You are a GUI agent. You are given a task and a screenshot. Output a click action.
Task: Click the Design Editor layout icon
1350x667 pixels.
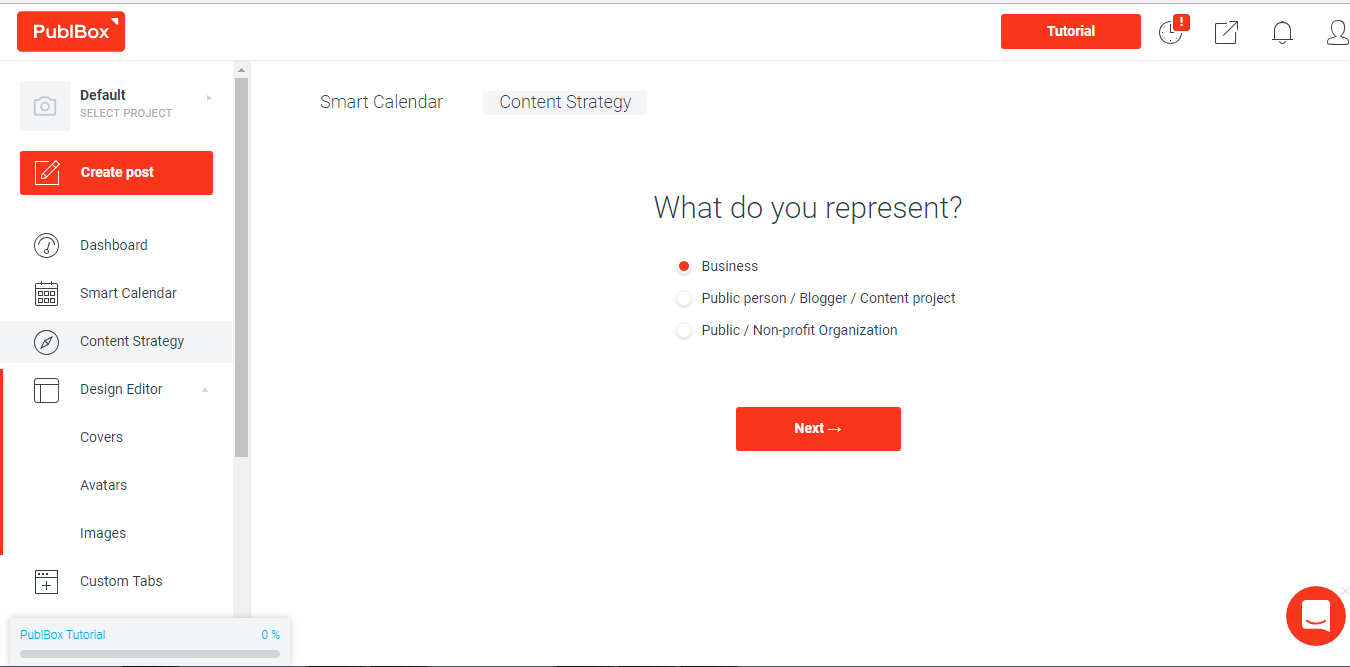[x=46, y=390]
